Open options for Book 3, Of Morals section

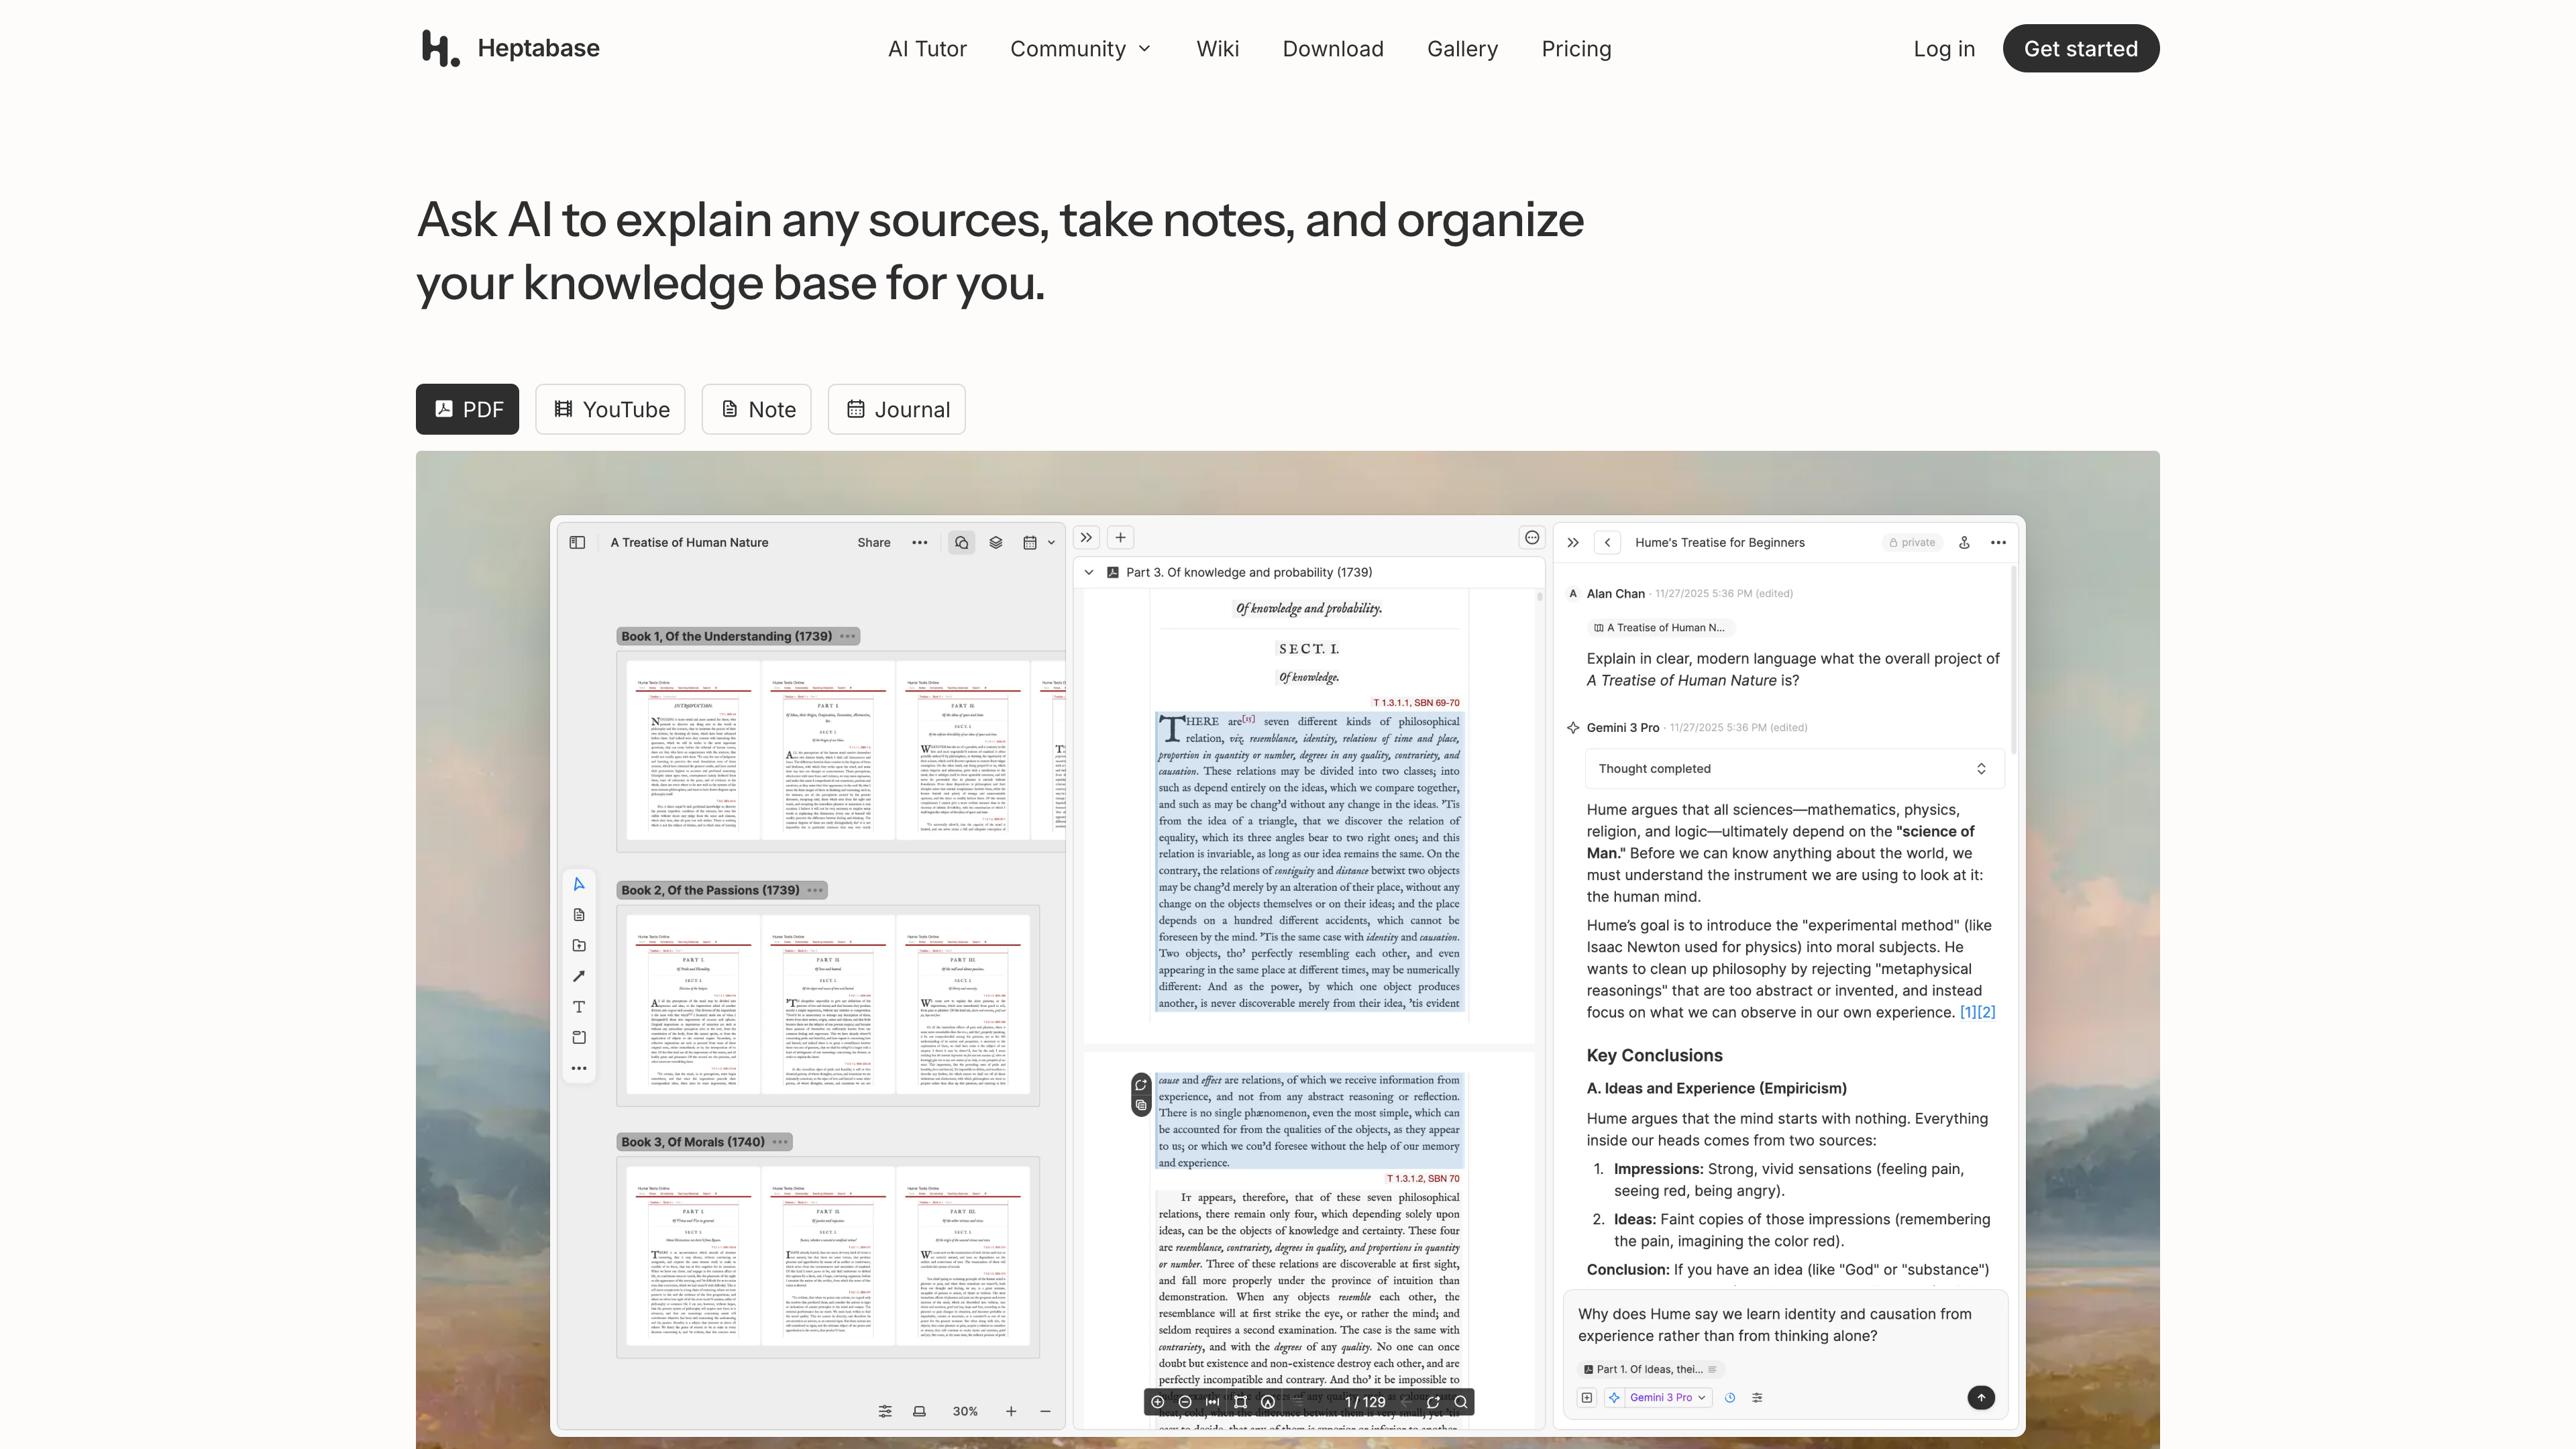pos(780,1142)
